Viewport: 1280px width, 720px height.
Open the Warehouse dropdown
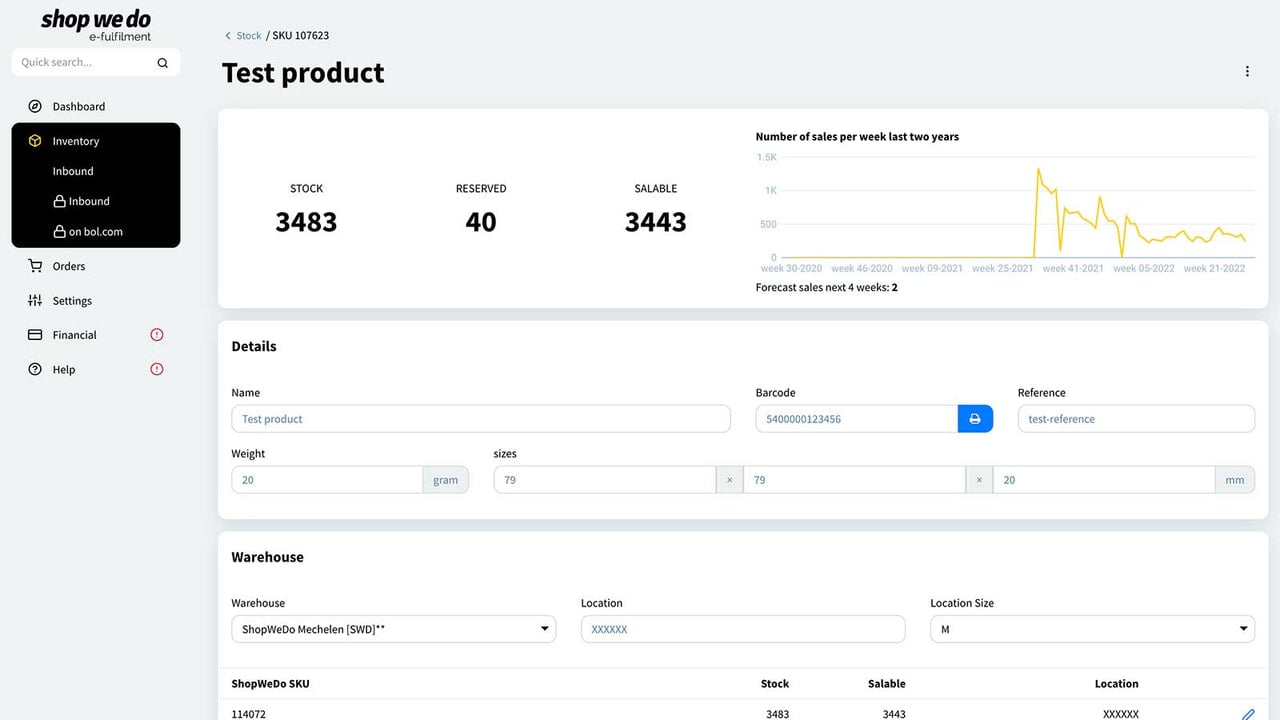pos(393,629)
